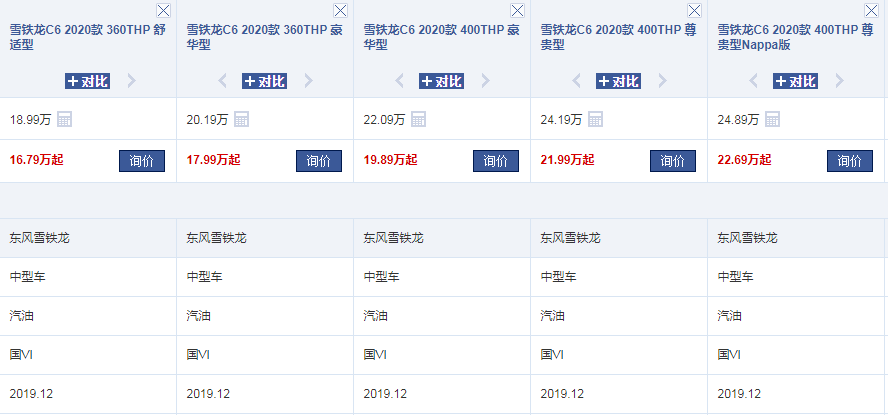888x415 pixels.
Task: Move the 400THP 豪华型 column right with its arrow
Action: point(486,81)
